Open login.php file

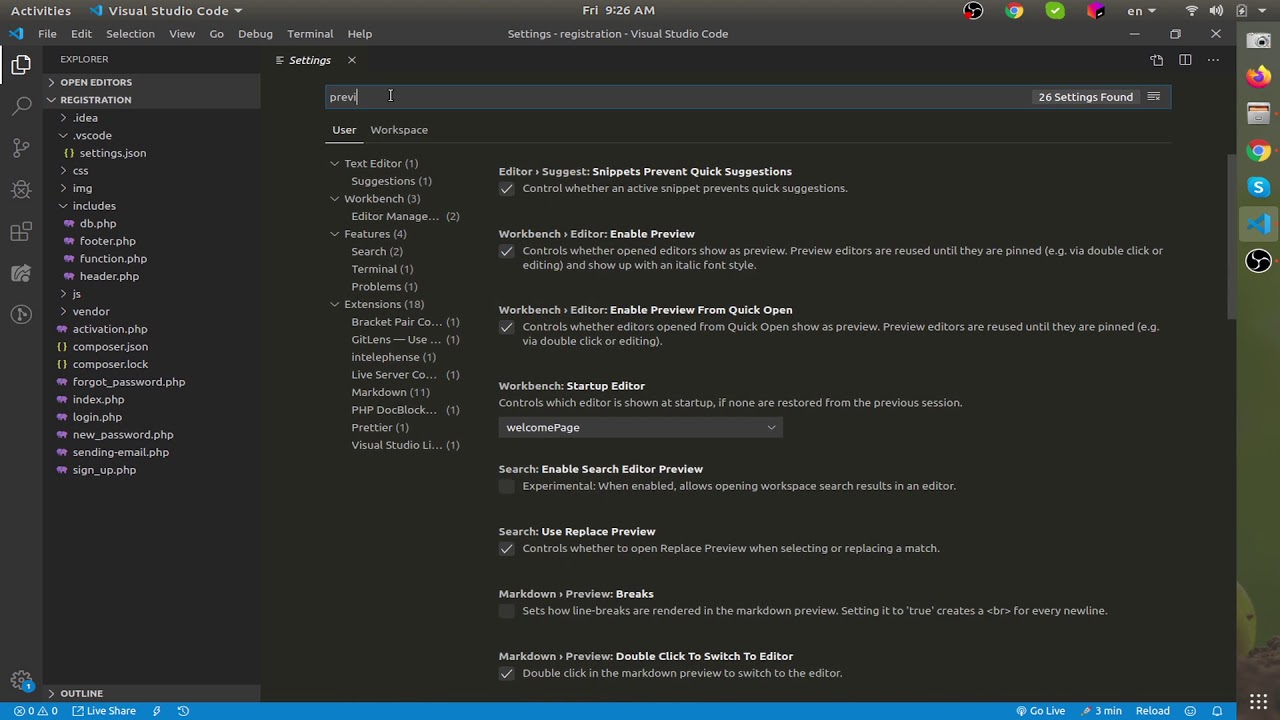tap(97, 417)
